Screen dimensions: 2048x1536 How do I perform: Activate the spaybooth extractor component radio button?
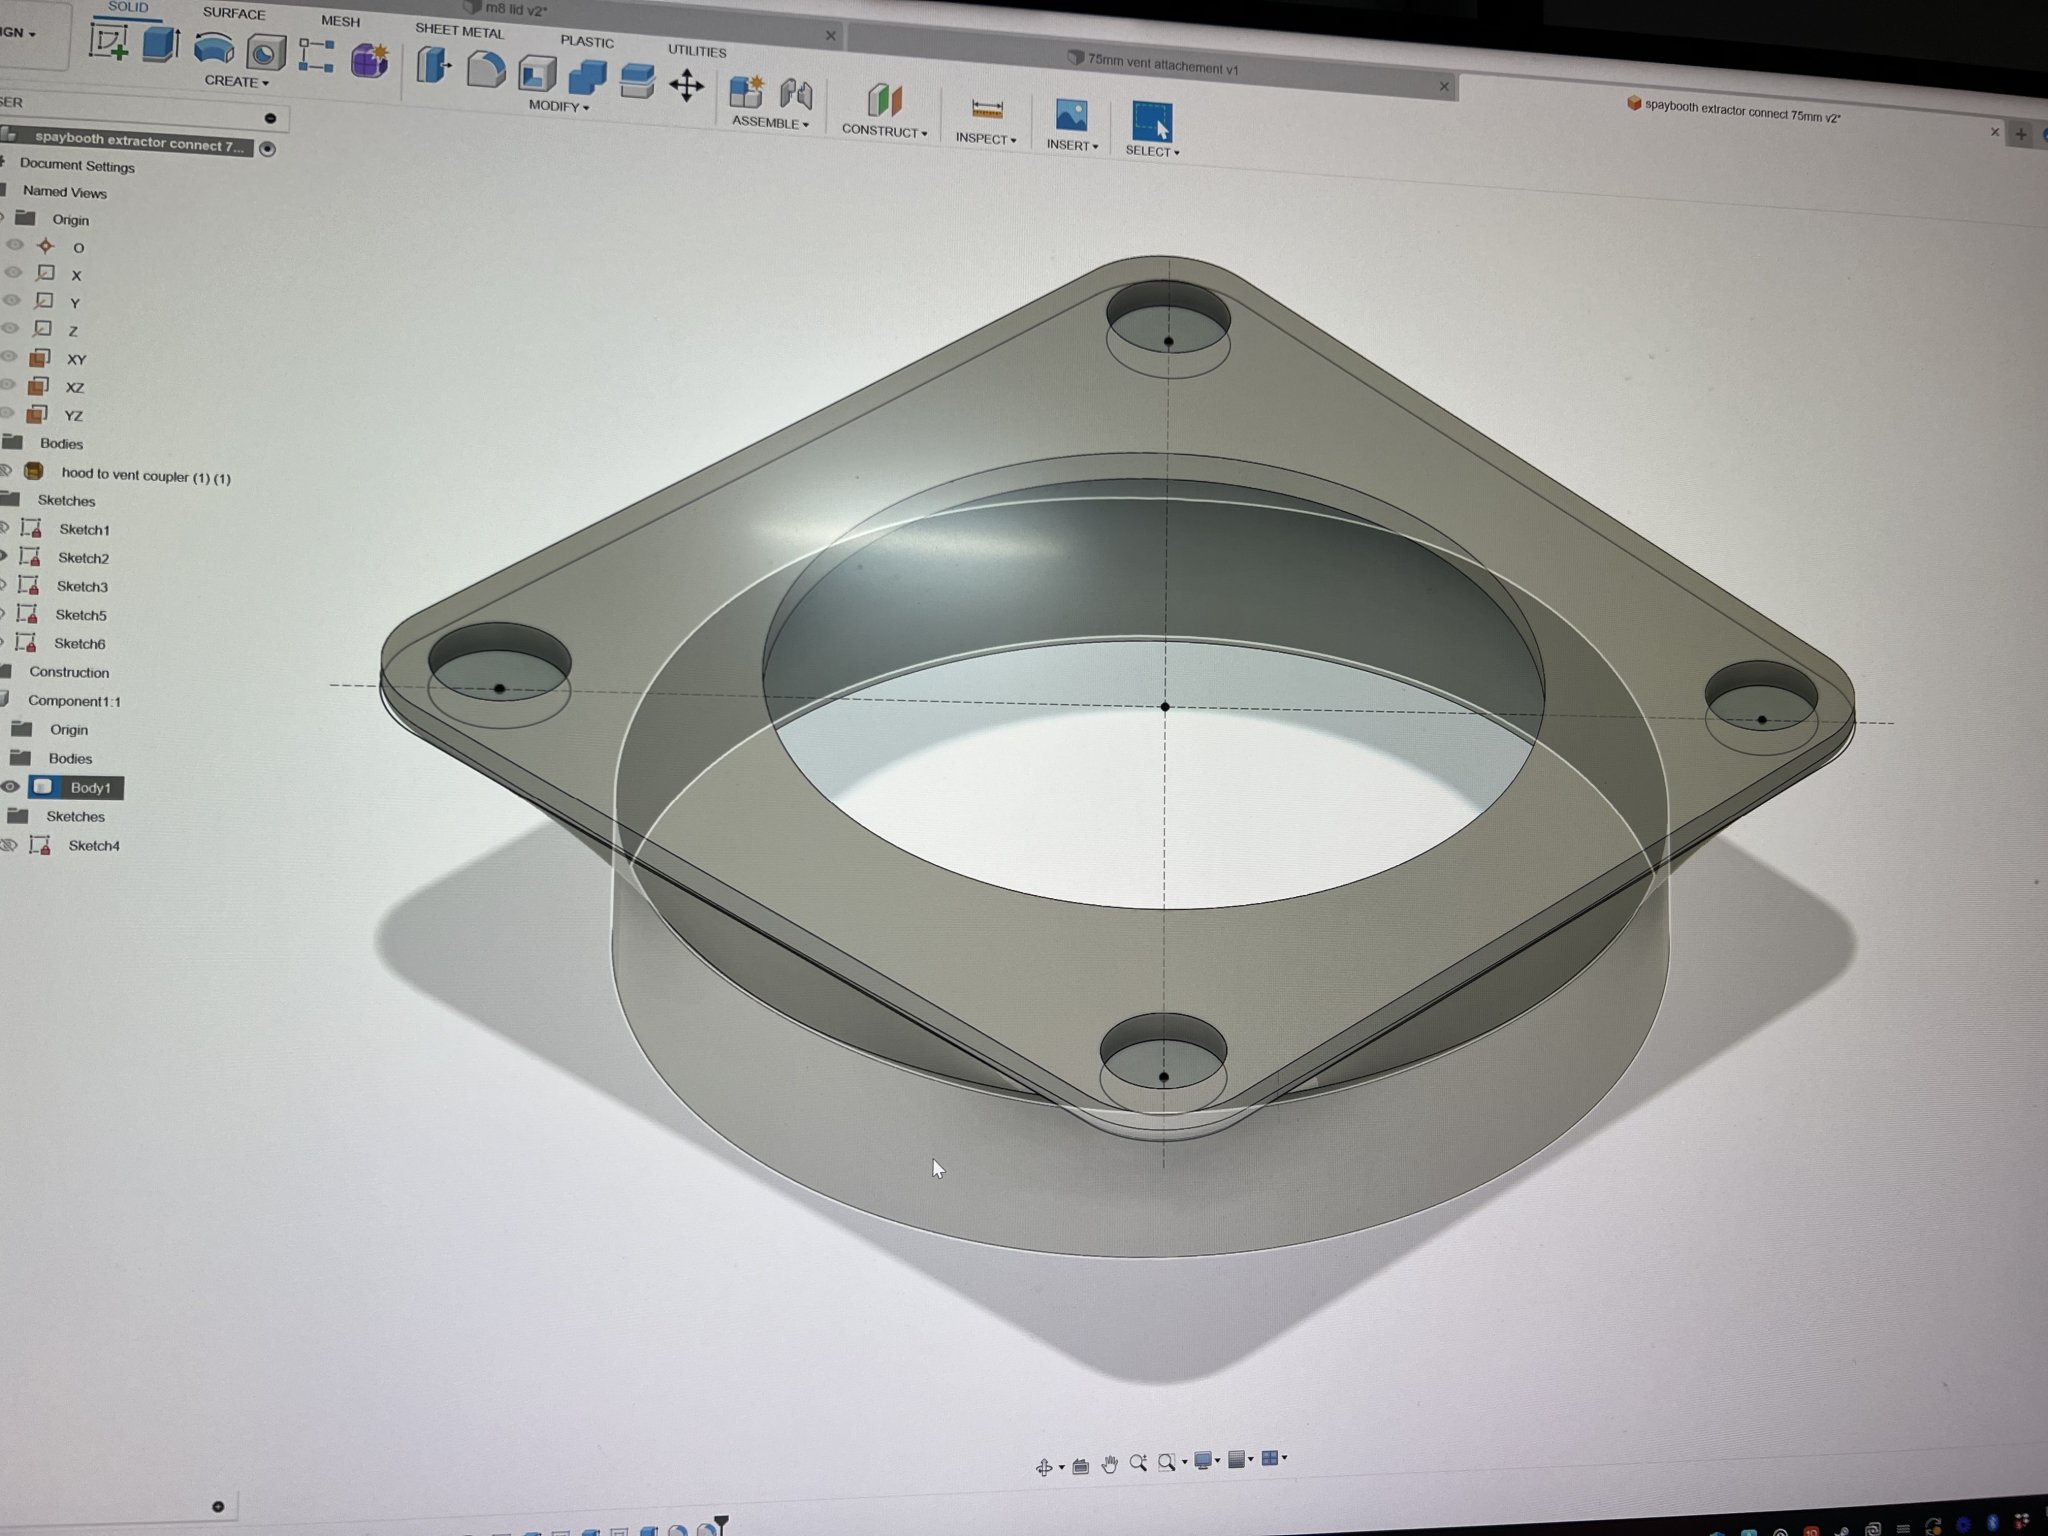tap(267, 149)
